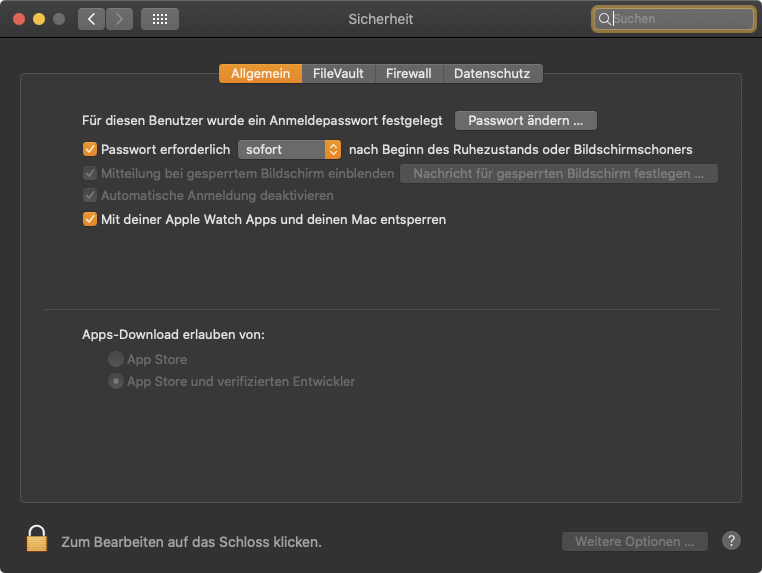Viewport: 762px width, 573px height.
Task: Open help with the question mark button
Action: pos(731,541)
